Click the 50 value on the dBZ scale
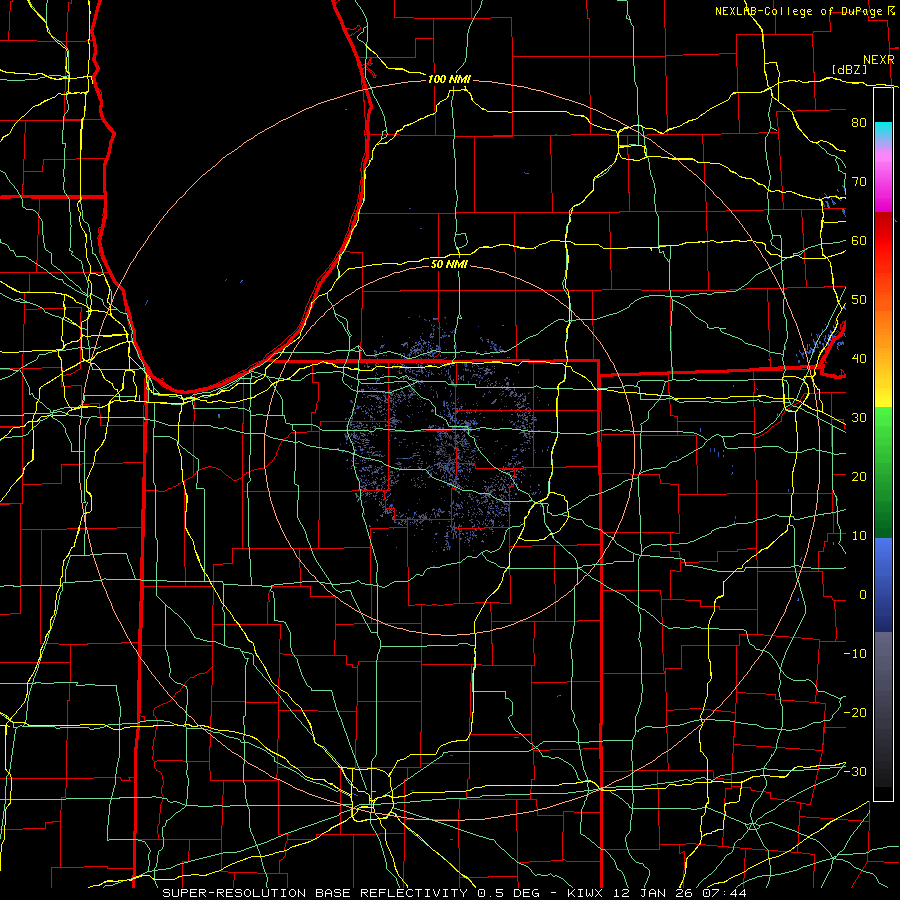The height and width of the screenshot is (900, 900). point(859,300)
